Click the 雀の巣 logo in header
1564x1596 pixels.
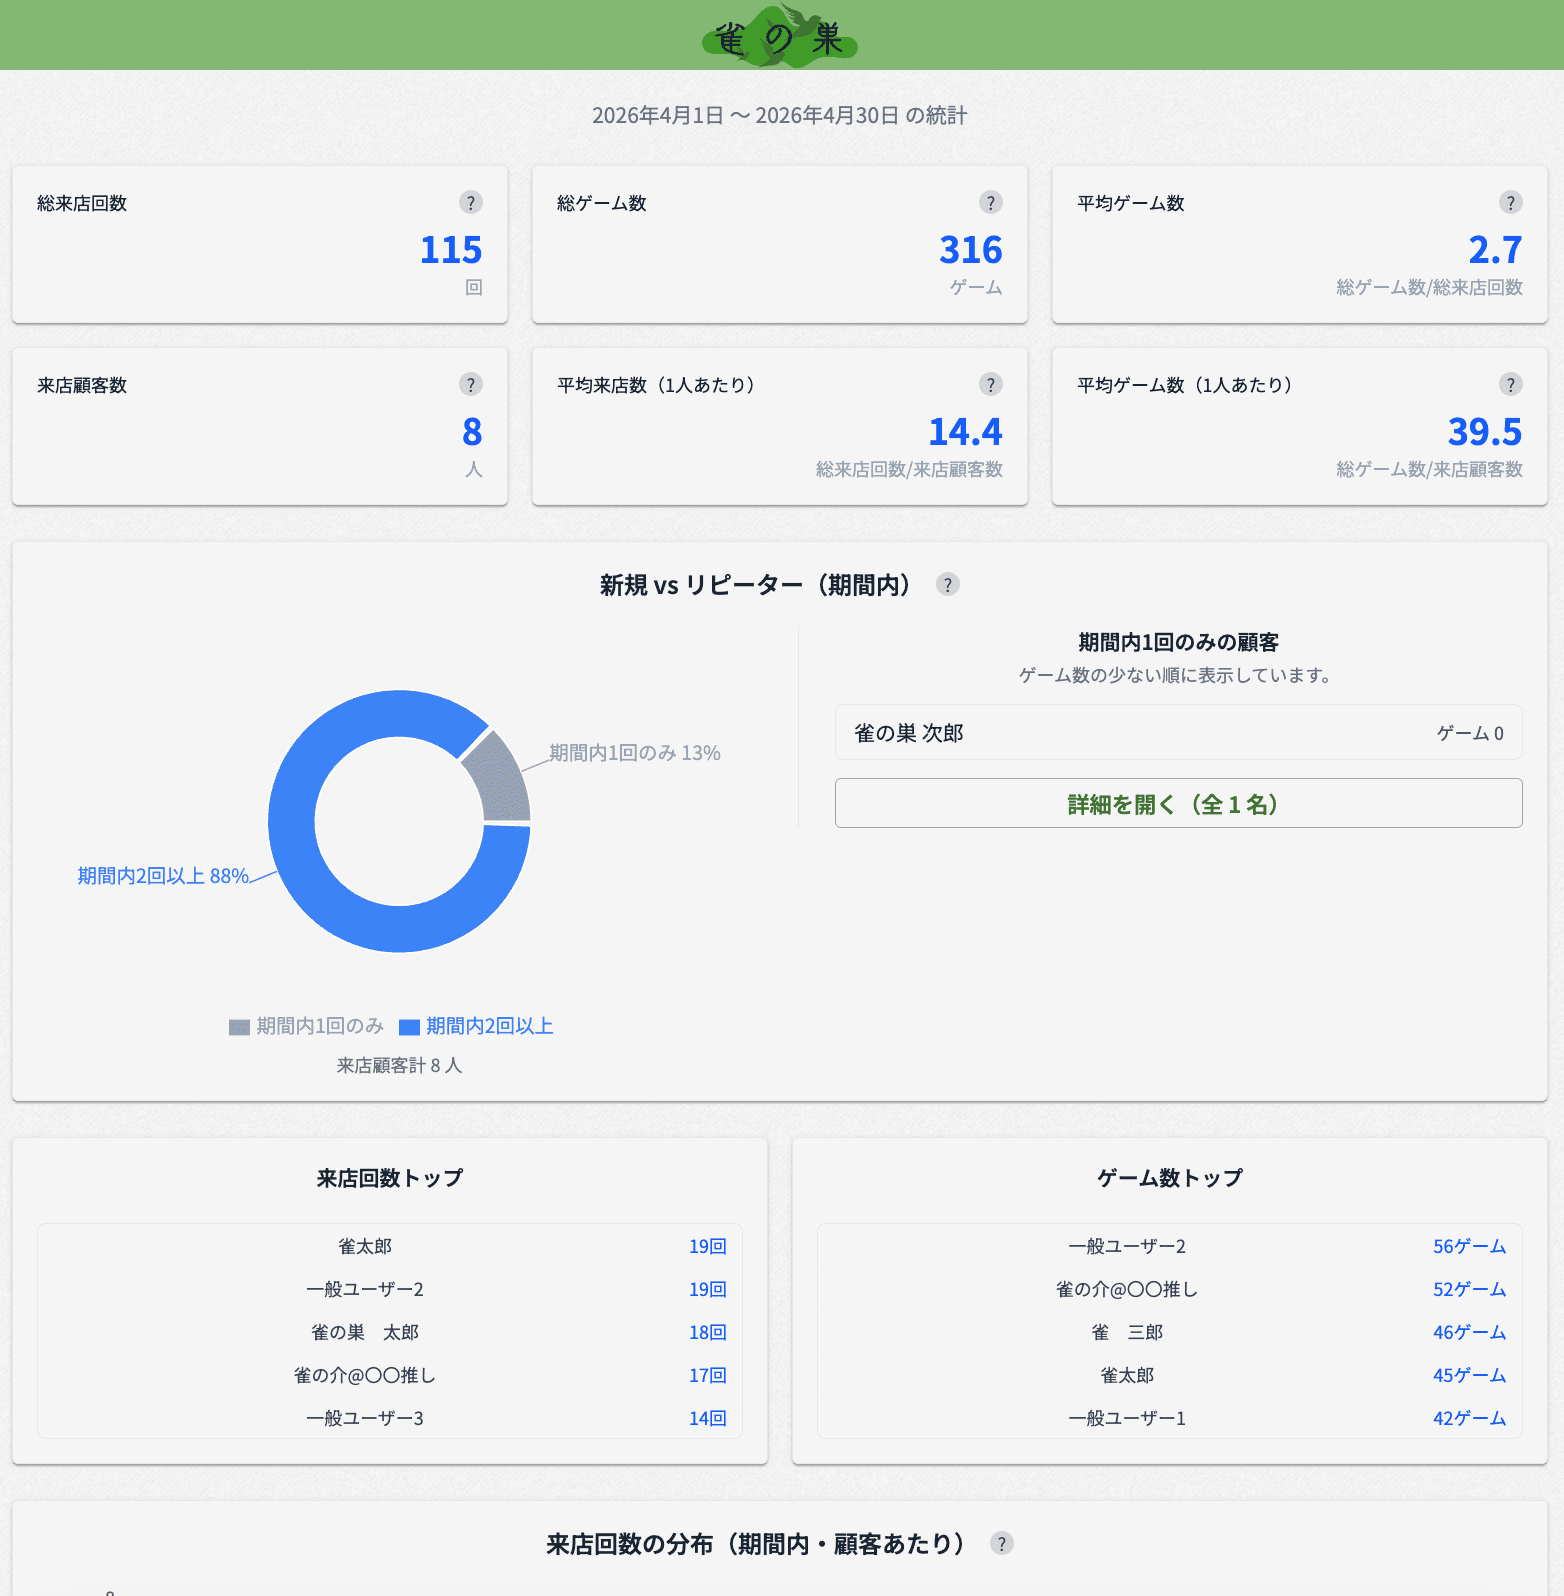[780, 36]
